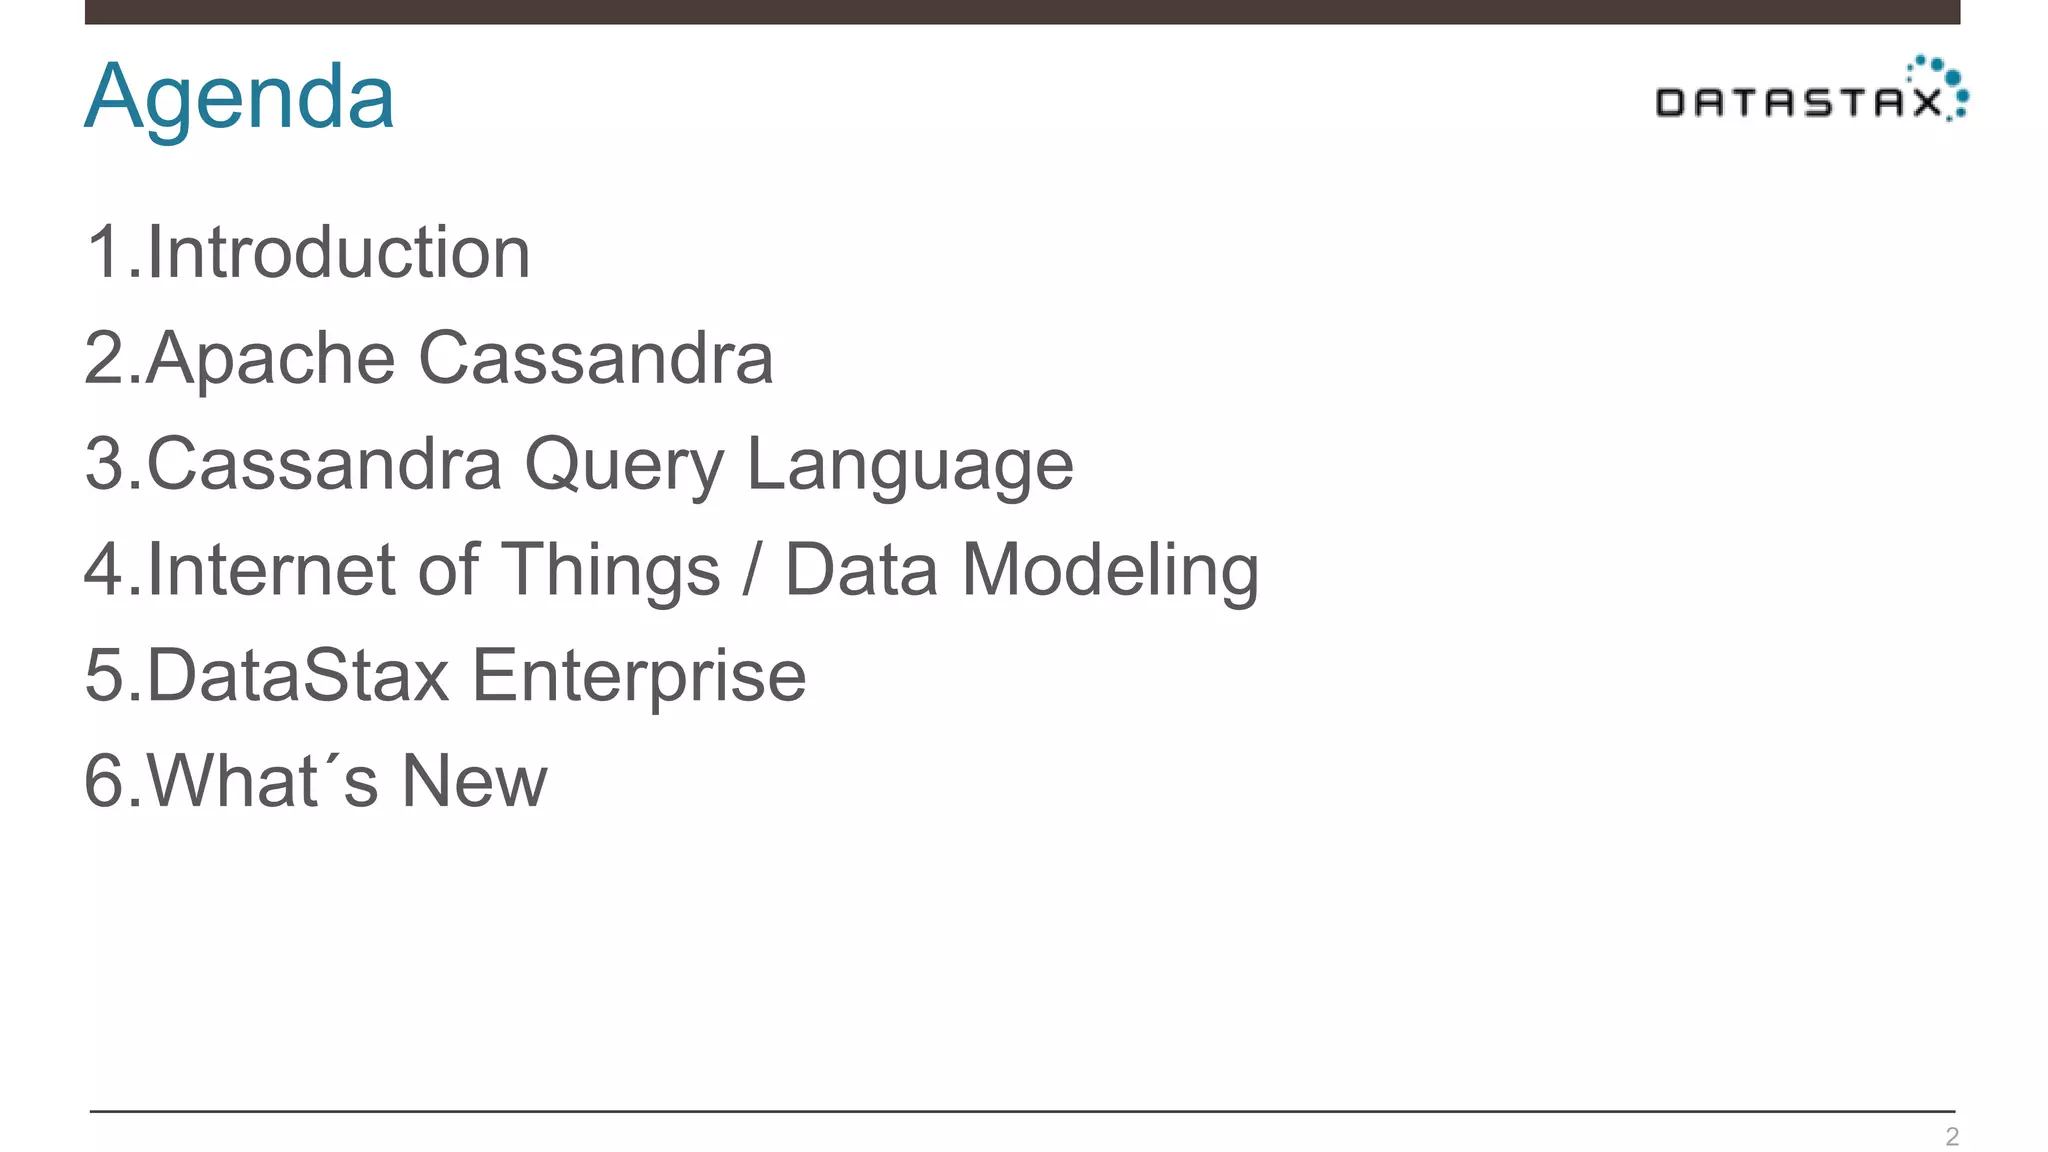Click the word New in item six
This screenshot has width=2048, height=1152.
[x=474, y=781]
